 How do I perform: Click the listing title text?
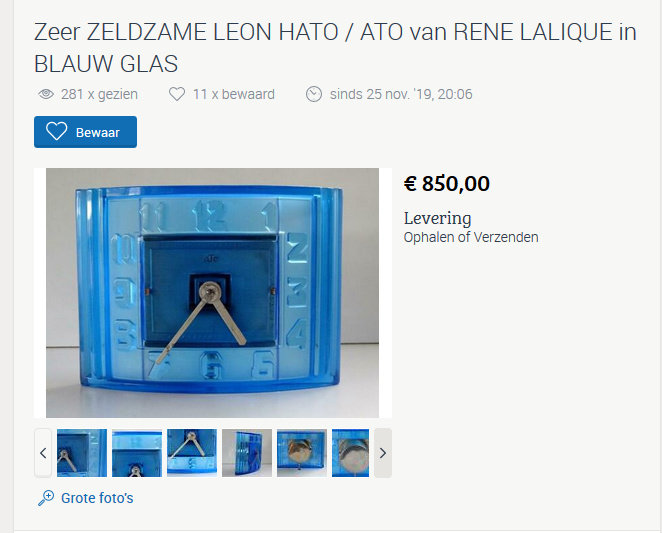[x=335, y=48]
